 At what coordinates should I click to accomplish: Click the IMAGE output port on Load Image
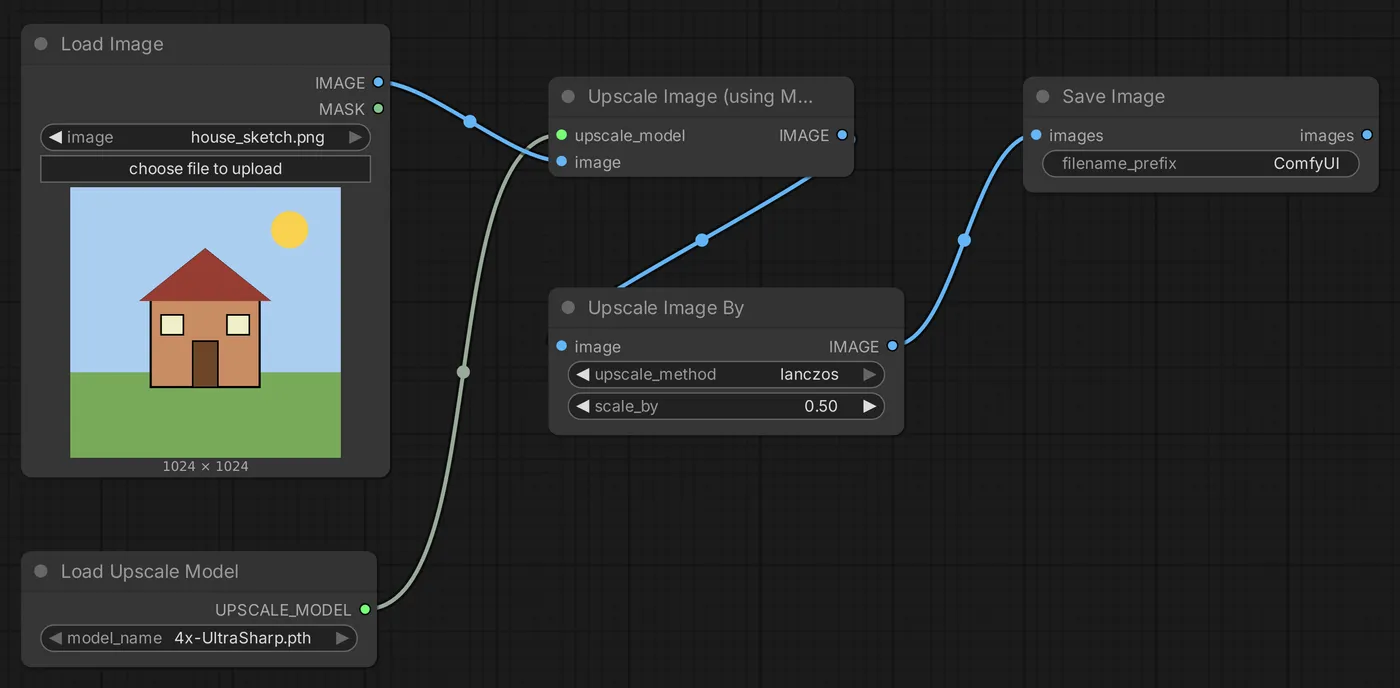(x=378, y=83)
